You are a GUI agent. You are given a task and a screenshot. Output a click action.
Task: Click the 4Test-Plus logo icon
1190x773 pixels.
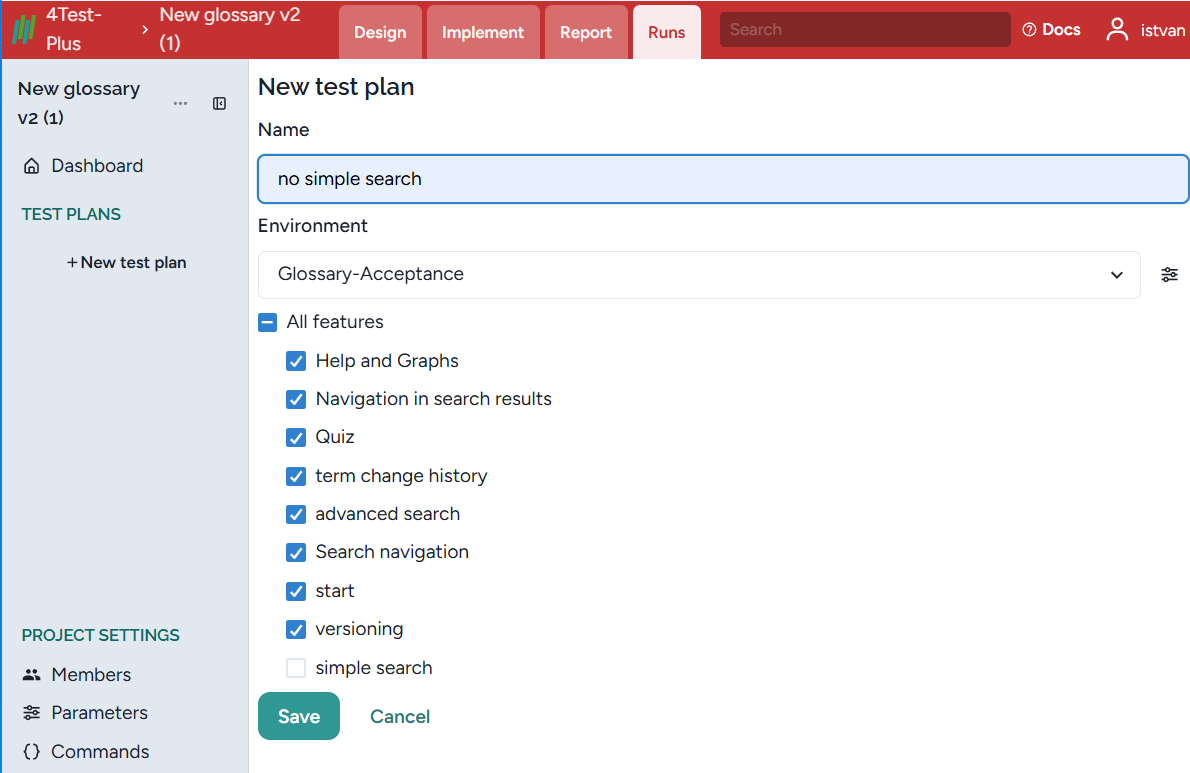pos(22,30)
